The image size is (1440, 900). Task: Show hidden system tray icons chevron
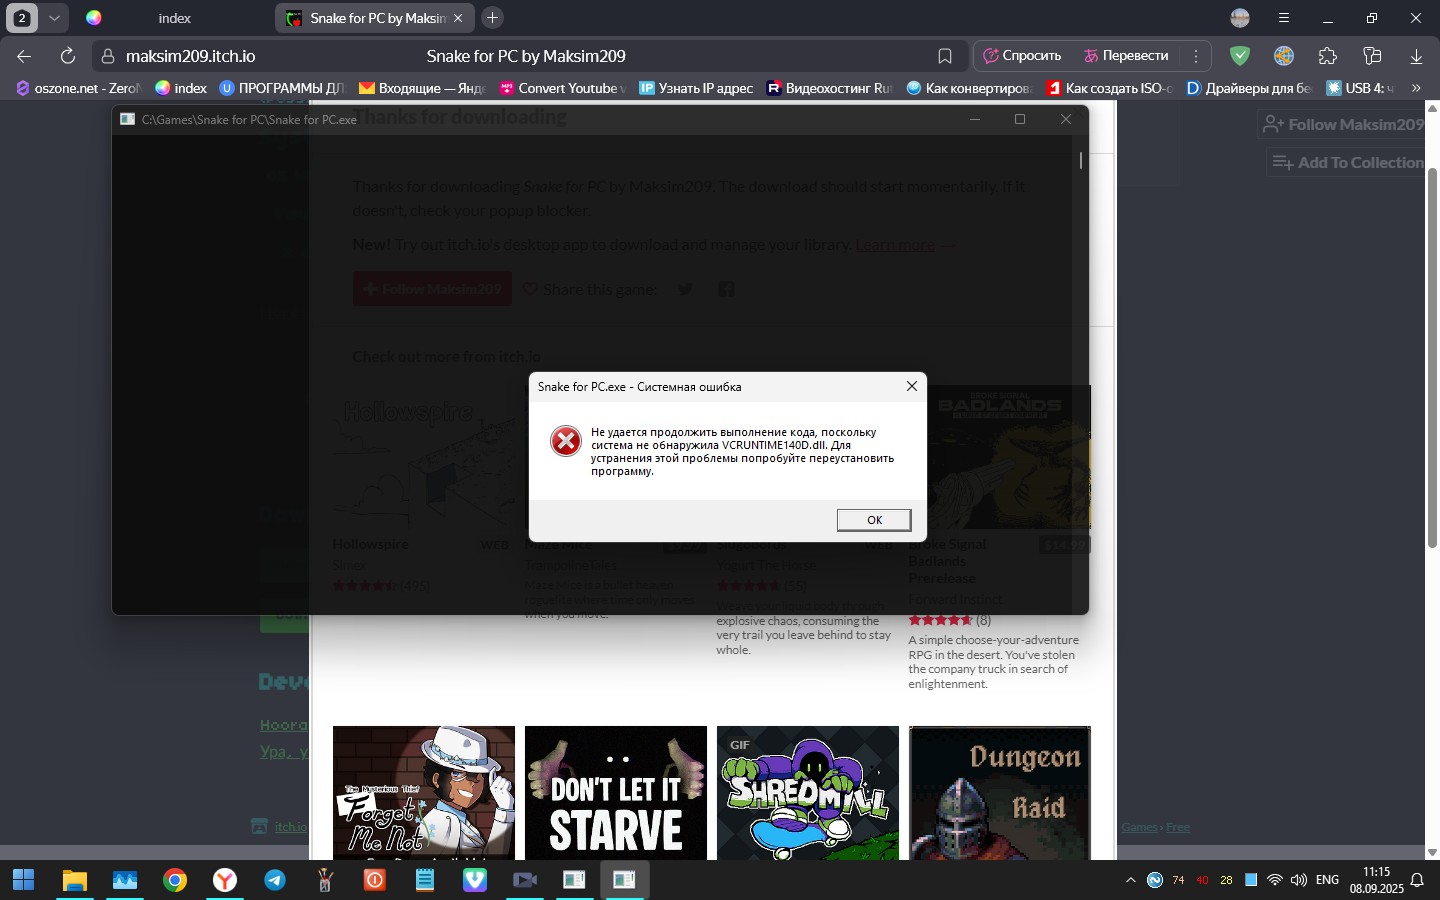(1131, 880)
